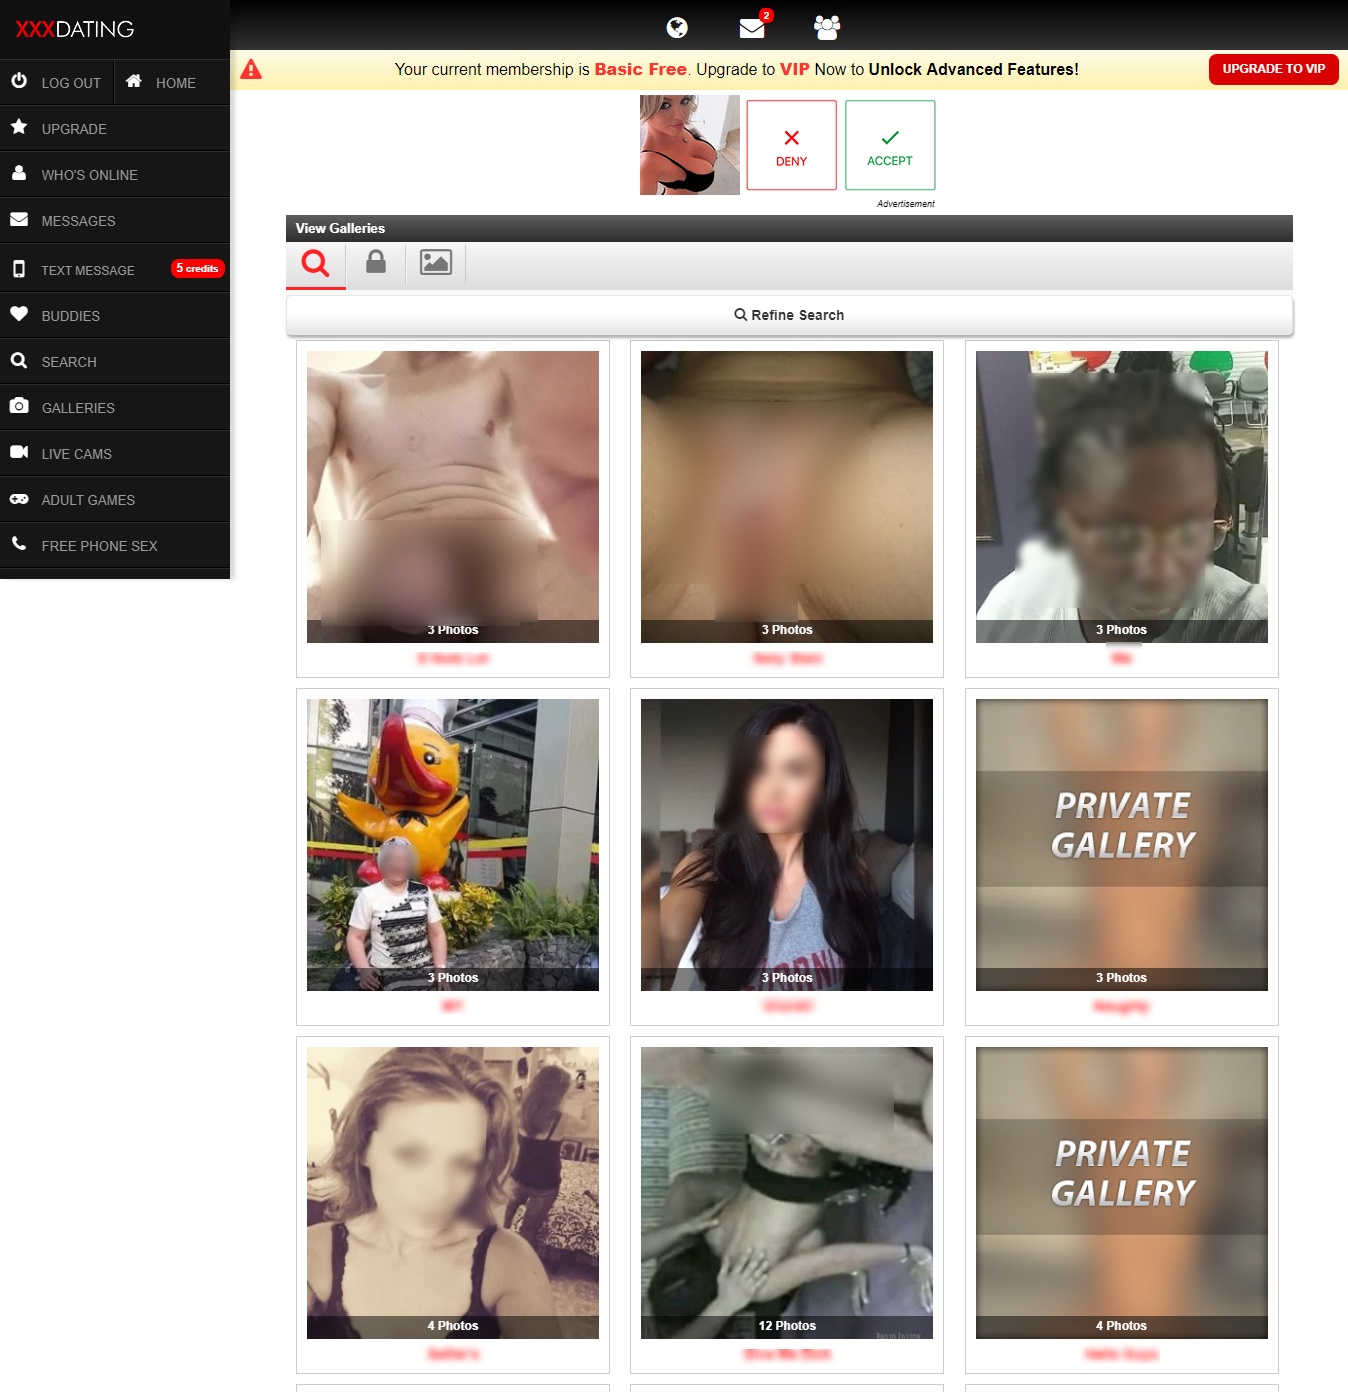The image size is (1348, 1392).
Task: Open Buddies from the sidebar
Action: 70,316
